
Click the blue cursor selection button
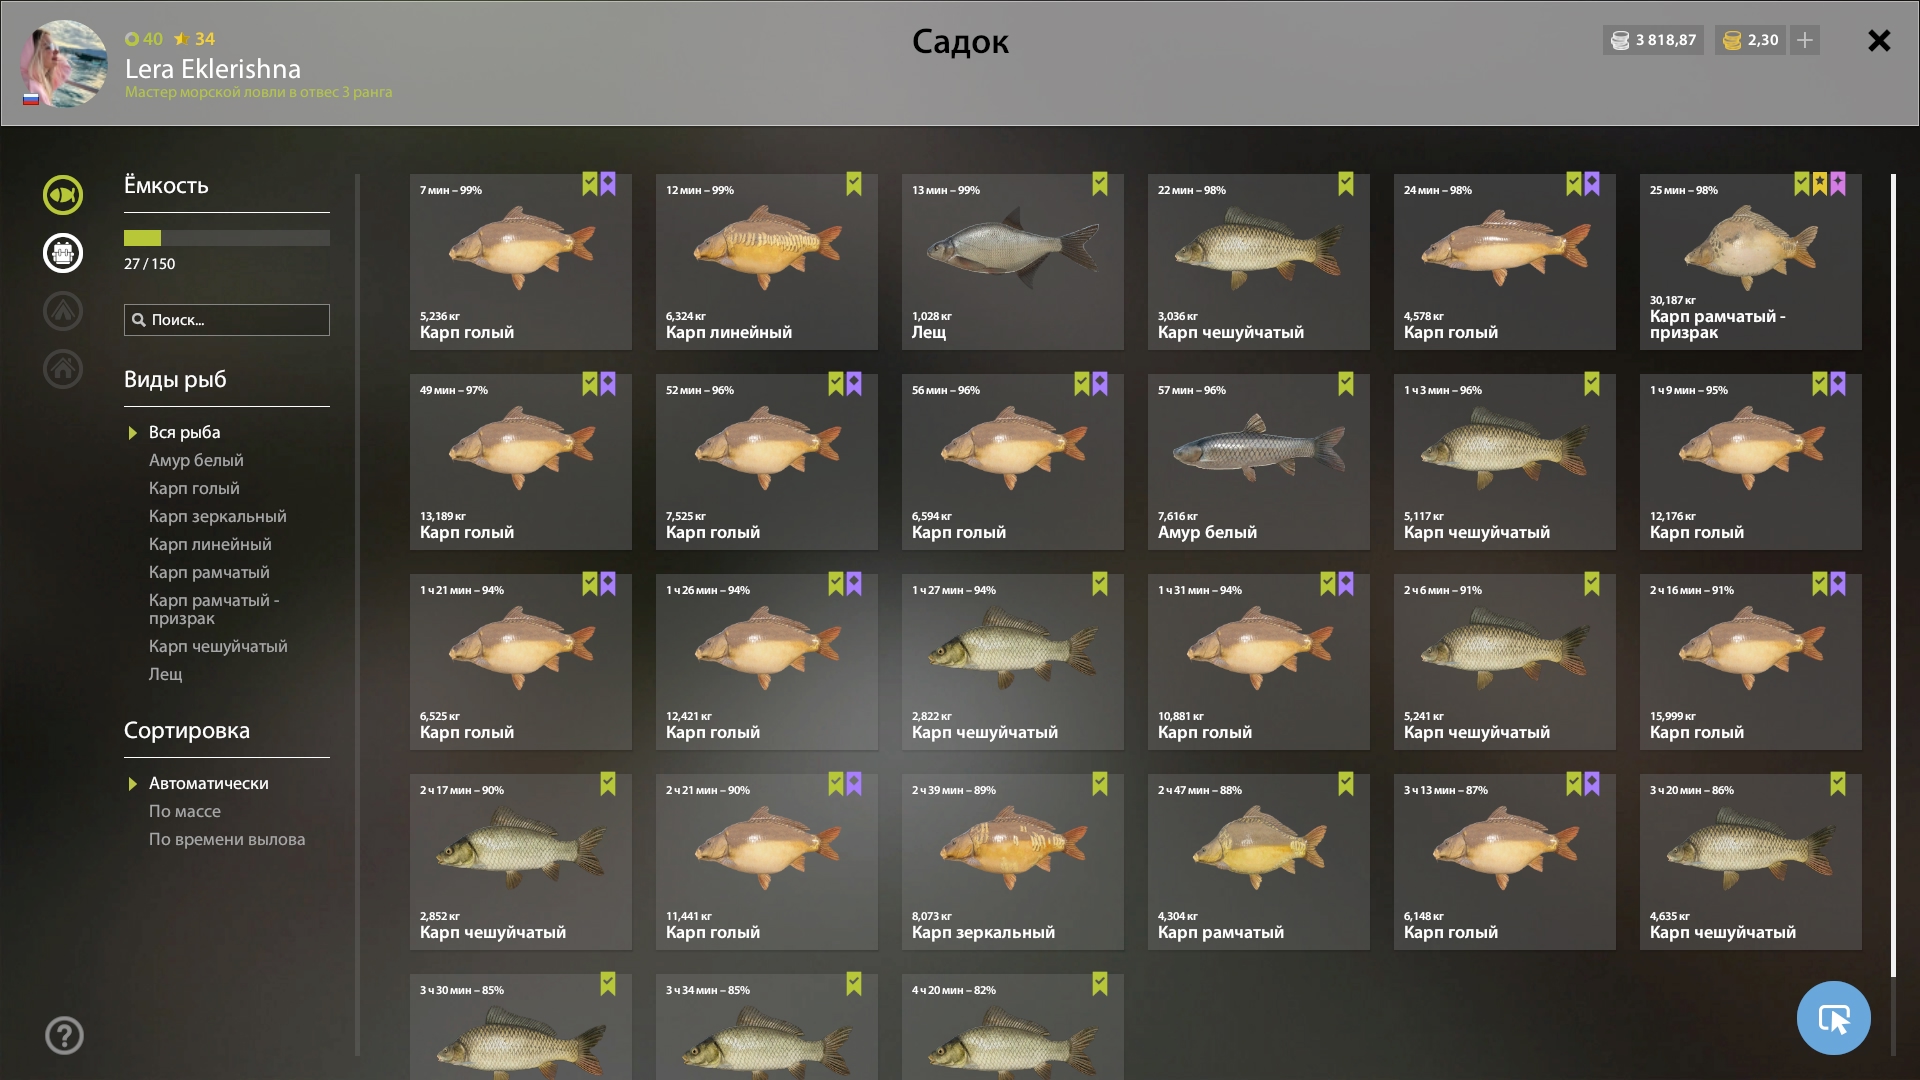coord(1833,1018)
